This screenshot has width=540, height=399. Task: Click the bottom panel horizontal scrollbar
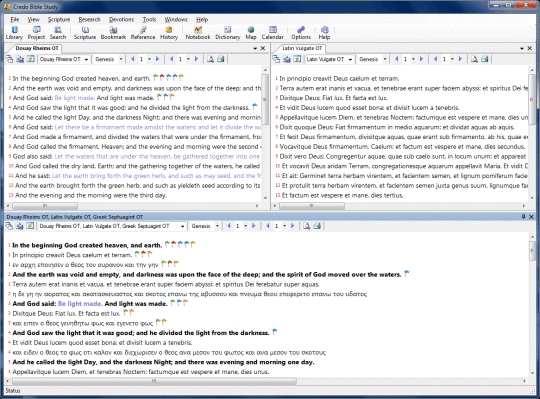(154, 381)
